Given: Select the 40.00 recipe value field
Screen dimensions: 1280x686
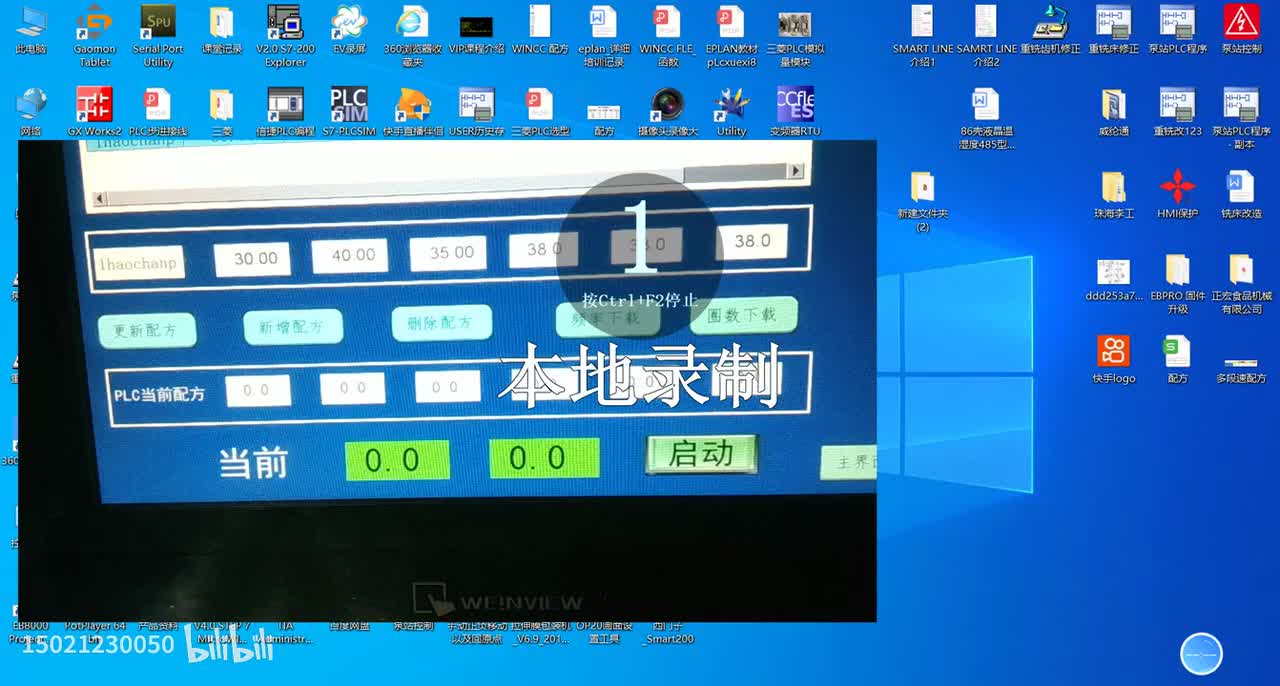Looking at the screenshot, I should [349, 256].
